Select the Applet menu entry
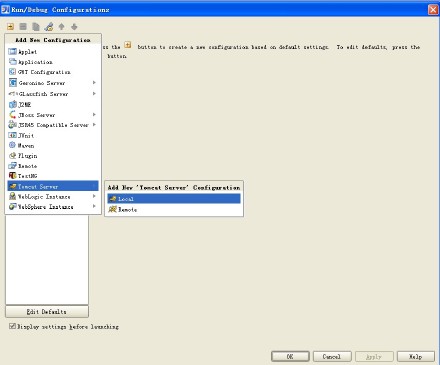The height and width of the screenshot is (365, 440). [53, 52]
